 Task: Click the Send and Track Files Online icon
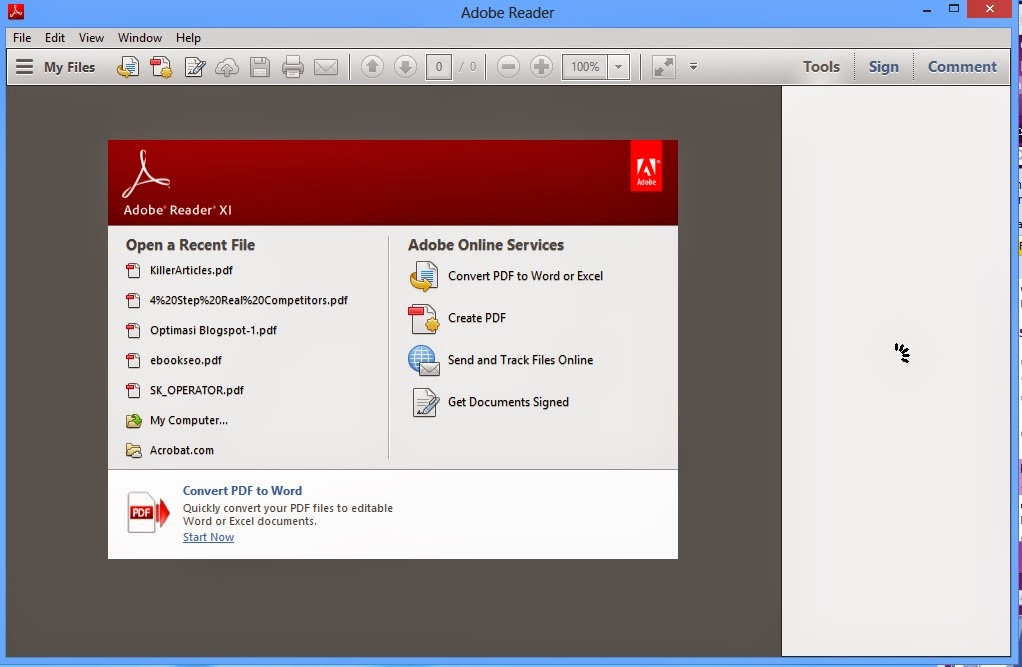[x=423, y=360]
